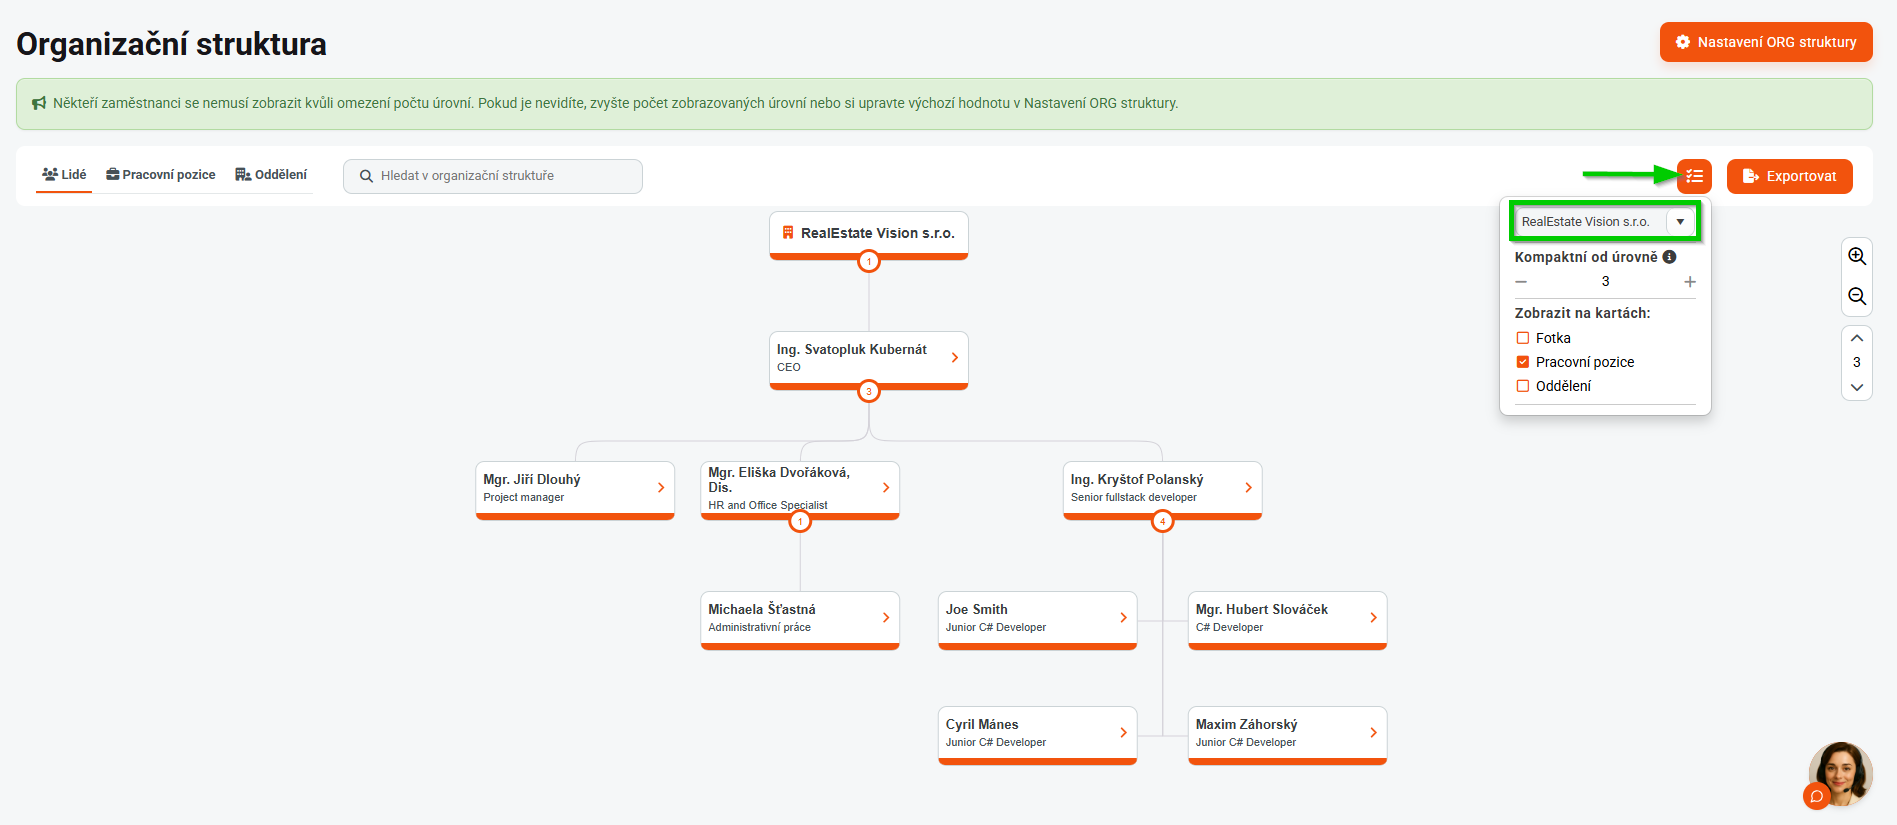Collapse subordinates under Svatopluk Kubernát
1897x825 pixels.
click(x=869, y=391)
